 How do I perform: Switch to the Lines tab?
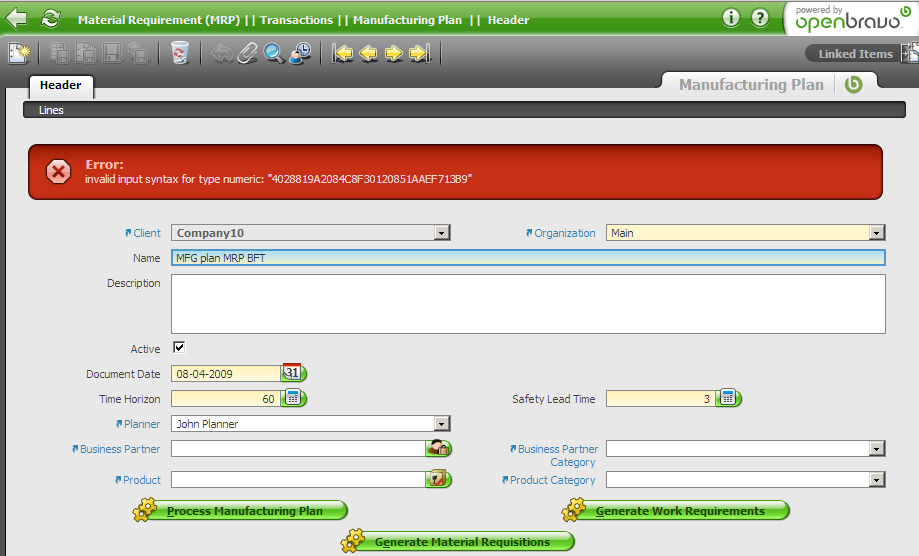[51, 110]
